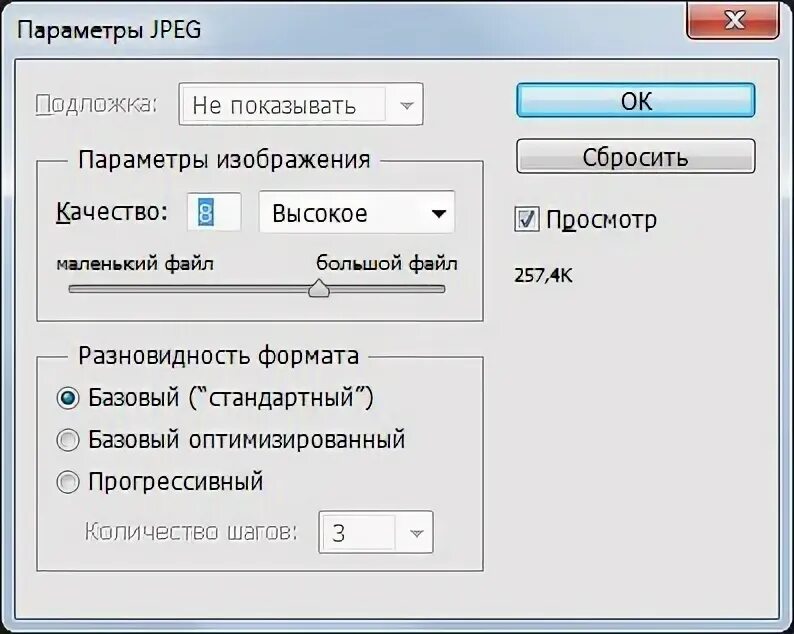Click the Просмотр label text
Image resolution: width=794 pixels, height=634 pixels.
point(602,220)
